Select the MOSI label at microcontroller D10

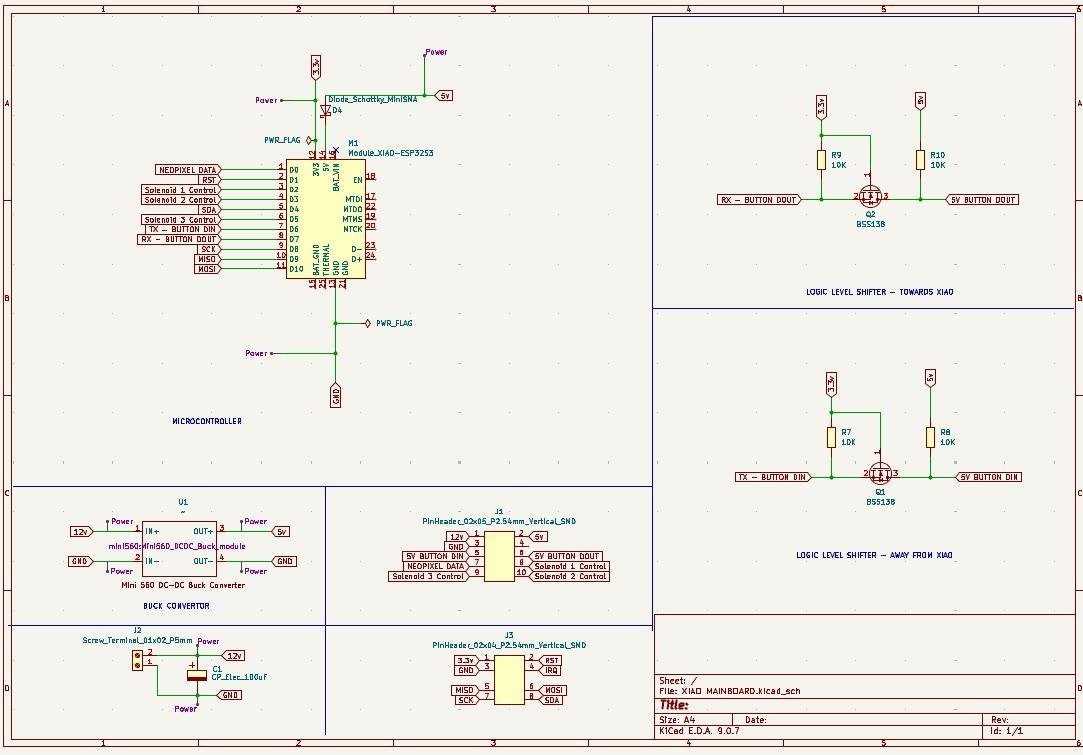207,269
